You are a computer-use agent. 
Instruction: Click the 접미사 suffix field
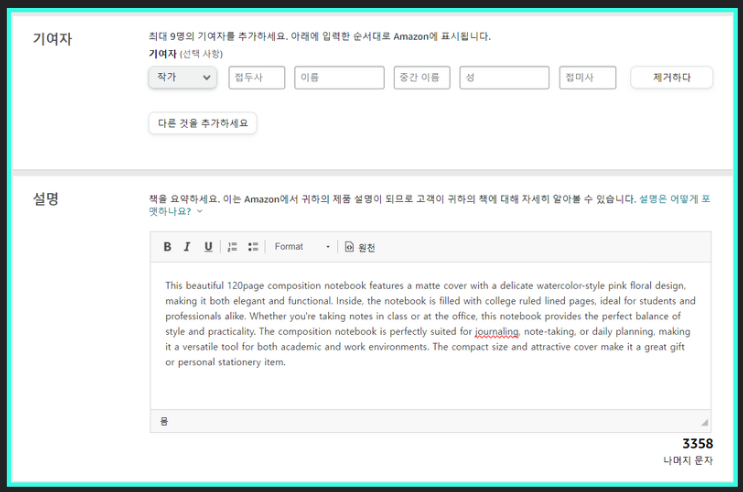pos(588,77)
